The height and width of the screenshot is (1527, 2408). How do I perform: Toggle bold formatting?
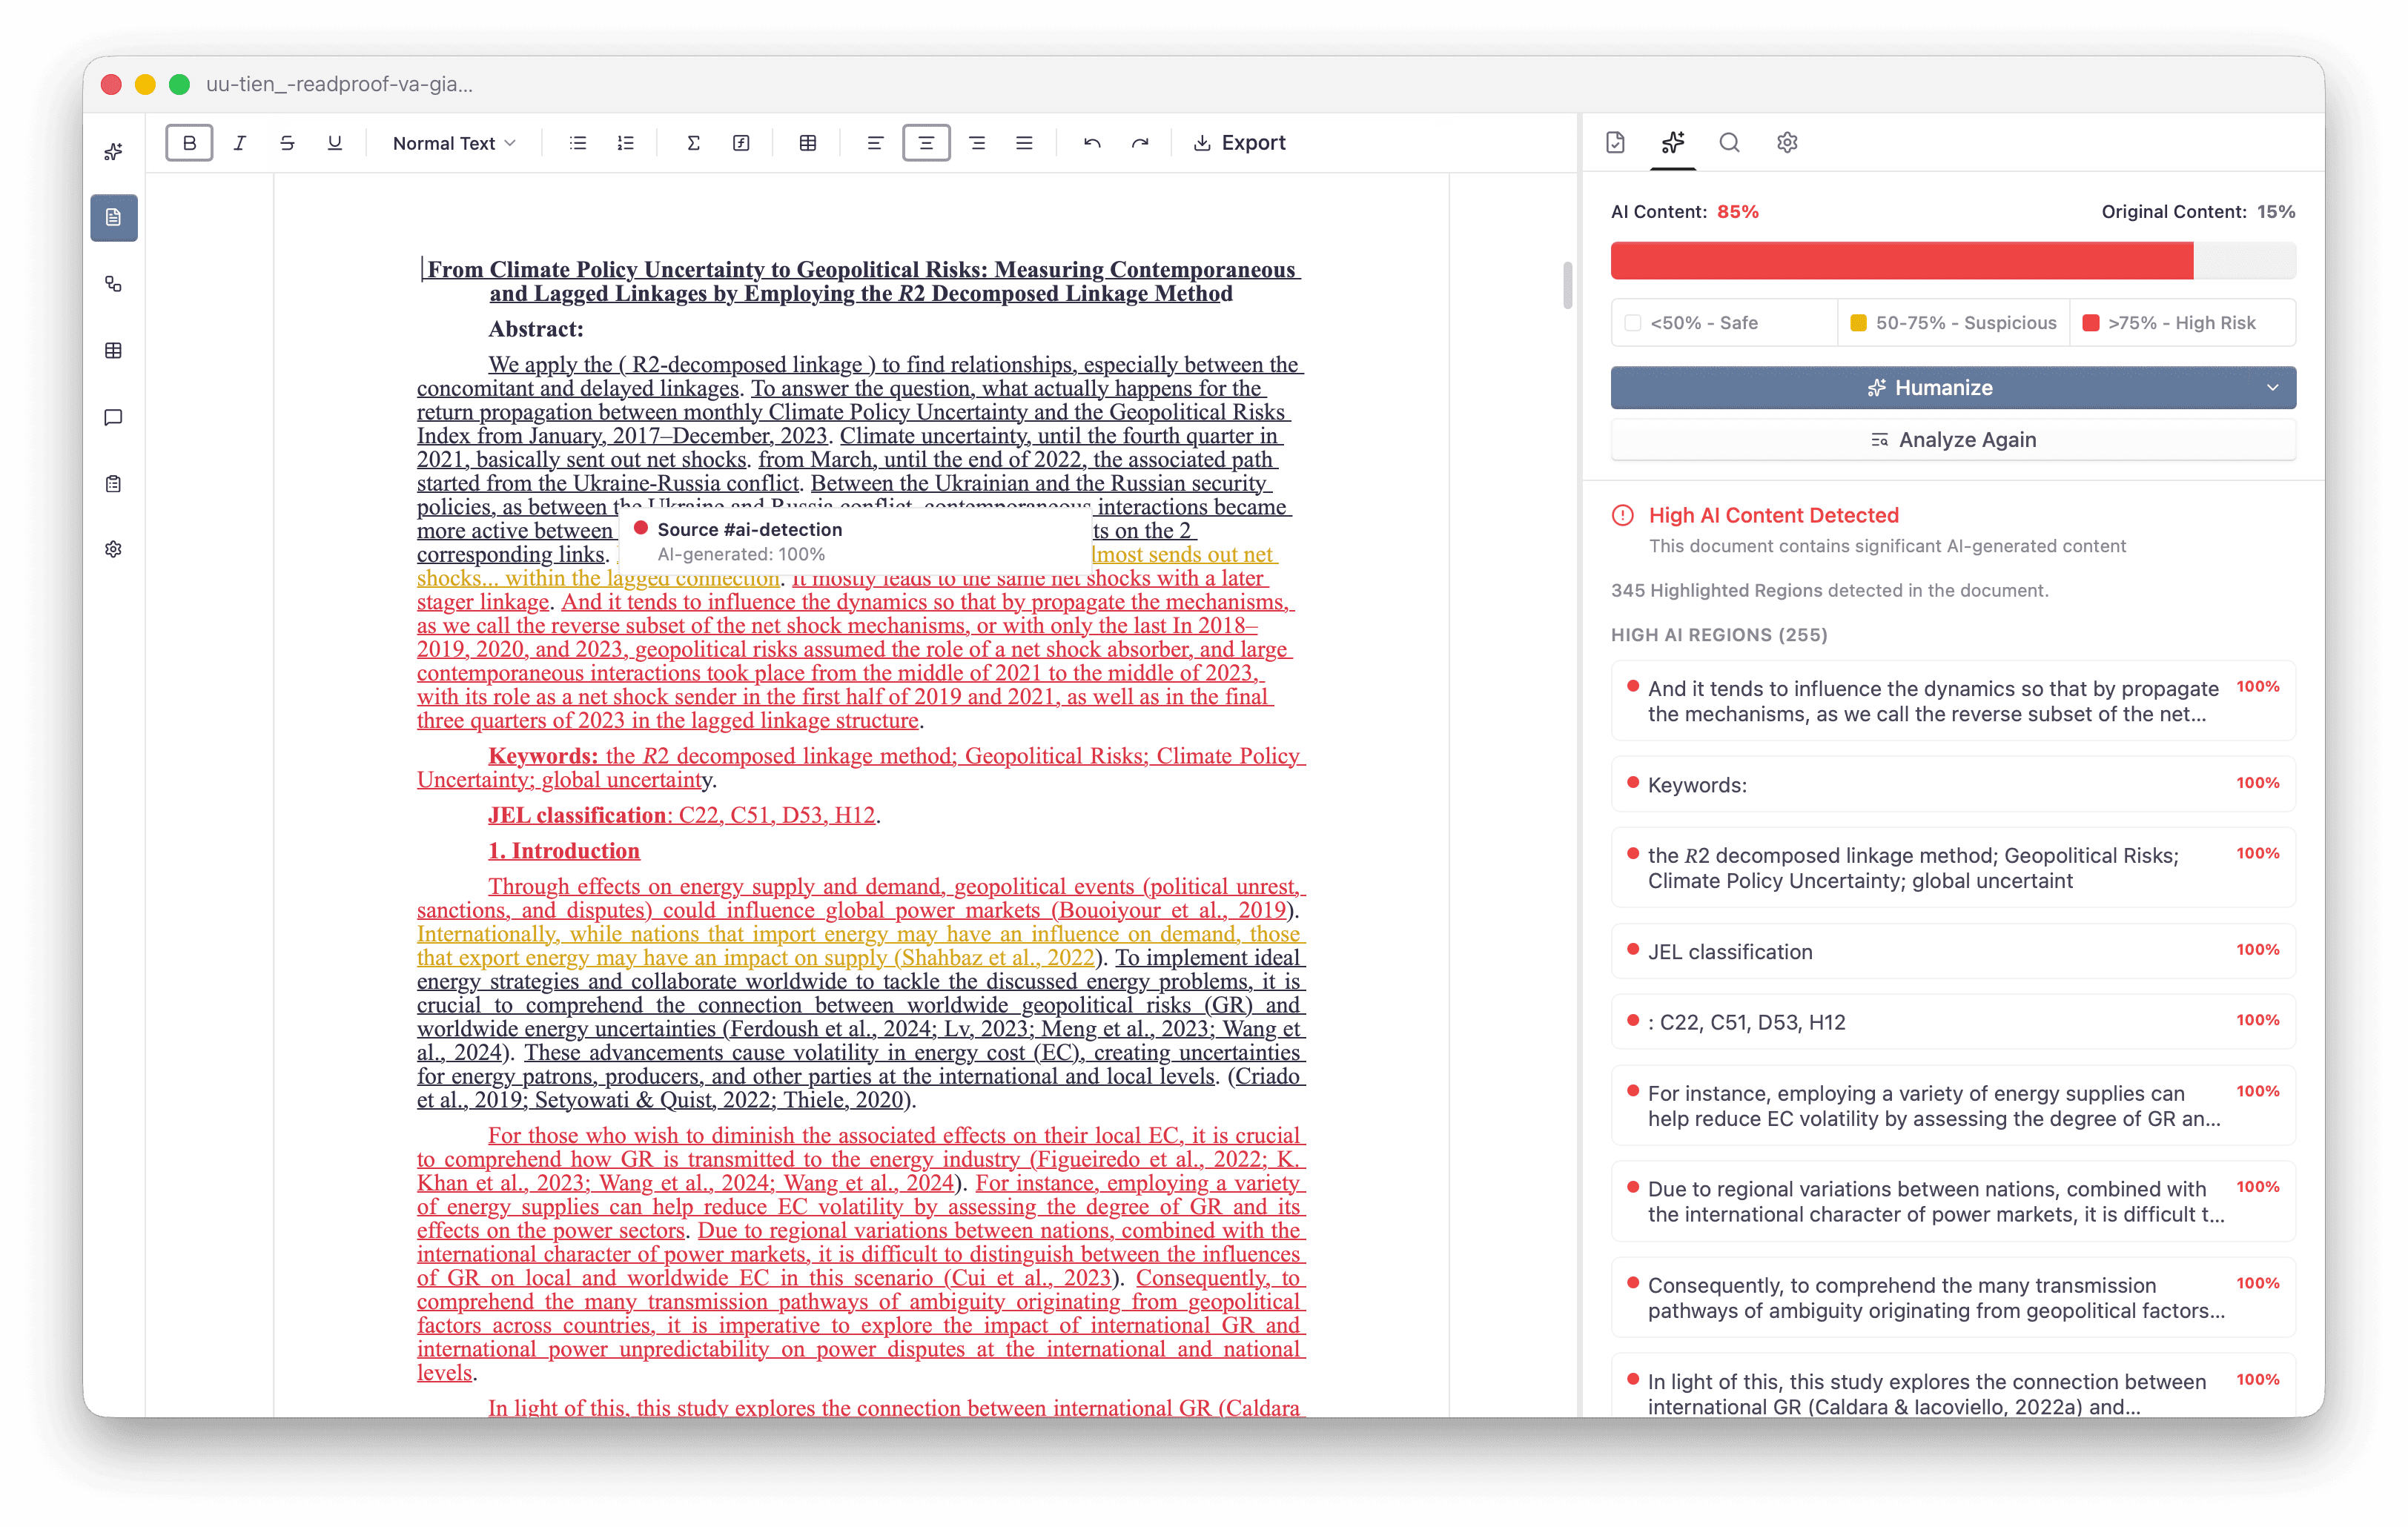189,143
